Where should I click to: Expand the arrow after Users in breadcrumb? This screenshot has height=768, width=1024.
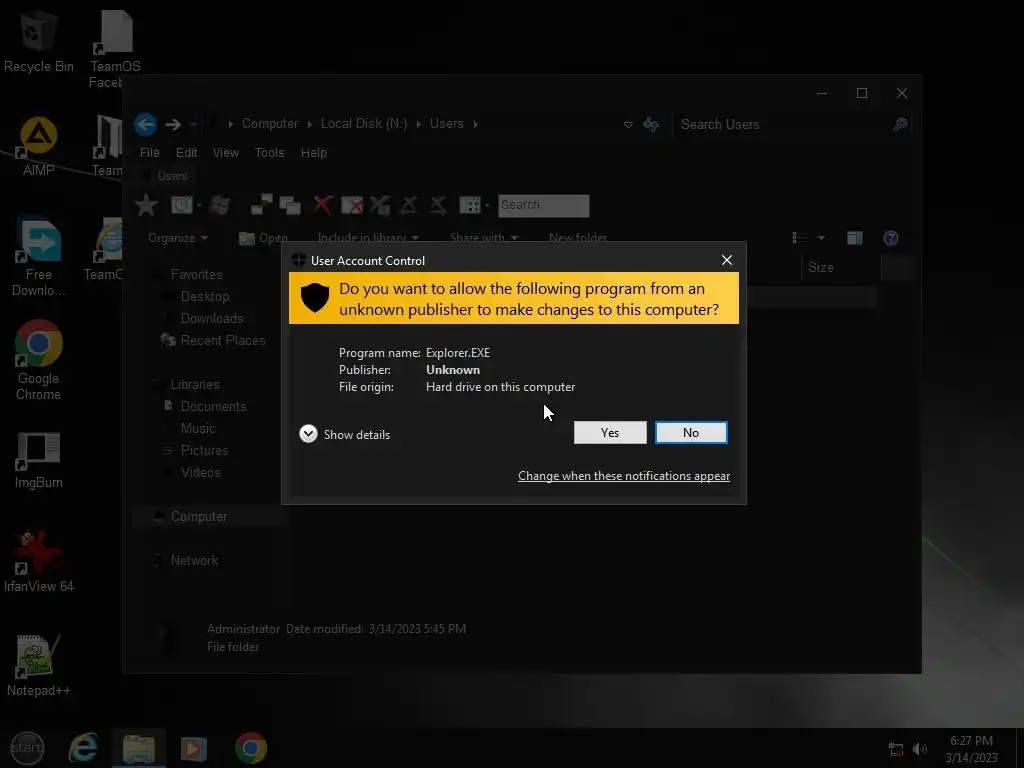(475, 124)
